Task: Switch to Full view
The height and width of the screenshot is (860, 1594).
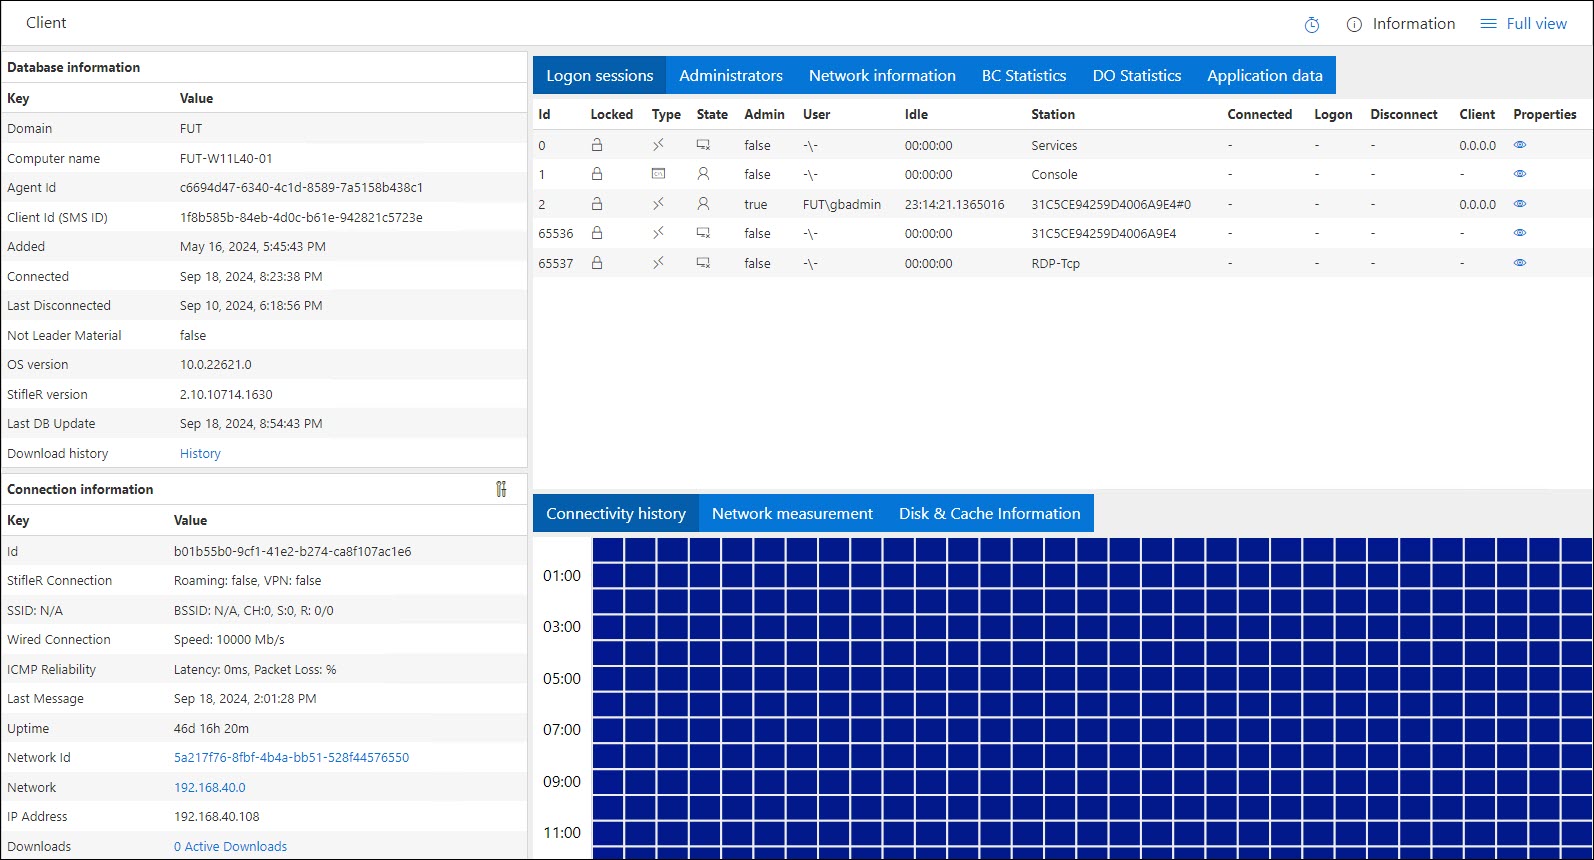Action: pyautogui.click(x=1524, y=24)
